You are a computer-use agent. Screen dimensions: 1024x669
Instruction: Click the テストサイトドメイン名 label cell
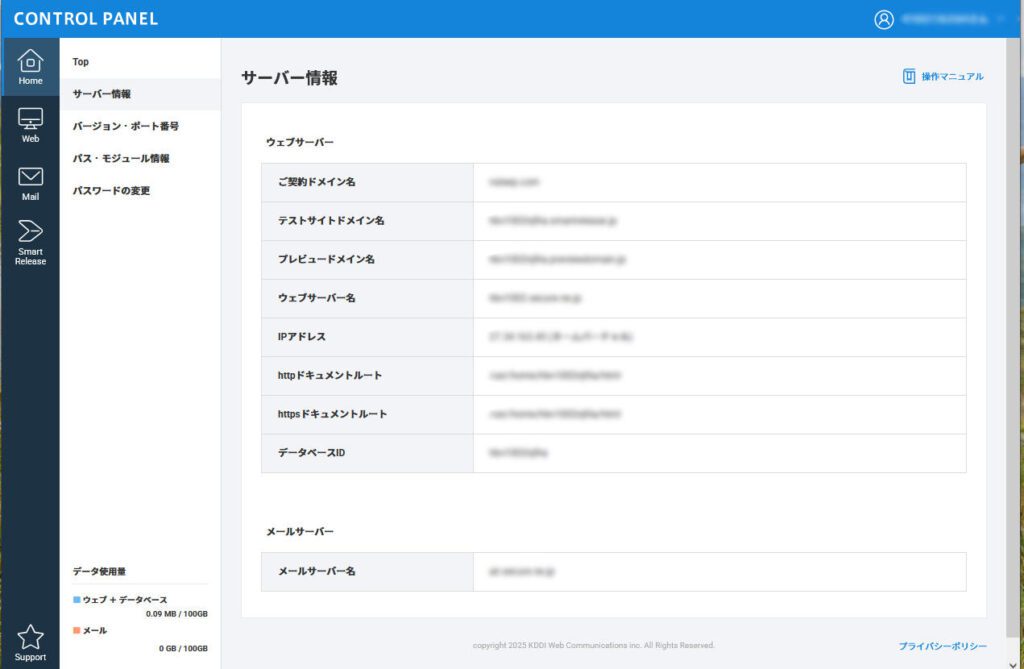point(367,221)
